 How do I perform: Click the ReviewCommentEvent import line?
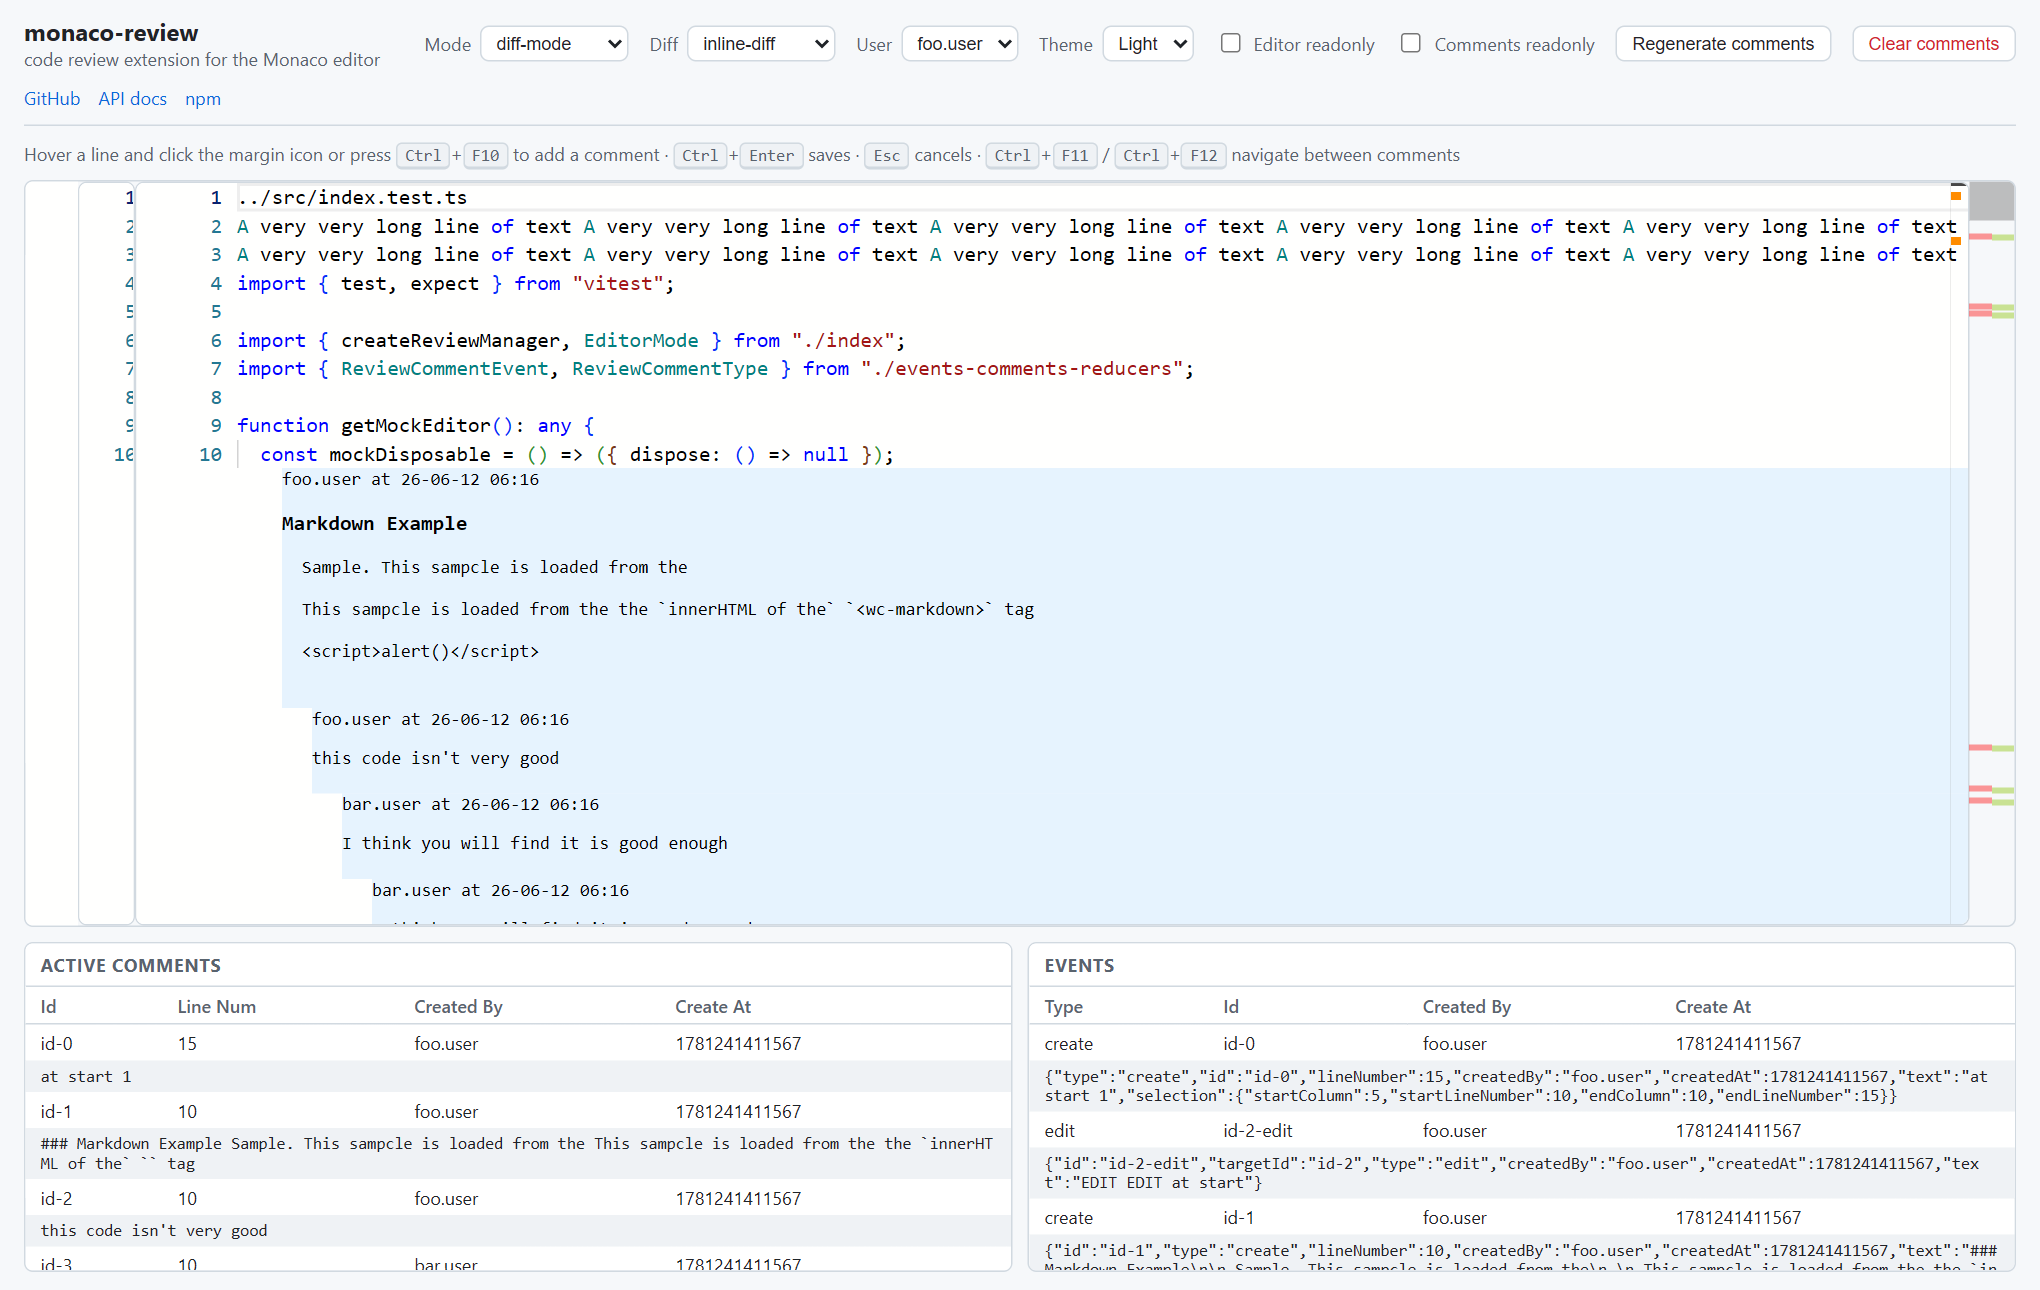(715, 369)
